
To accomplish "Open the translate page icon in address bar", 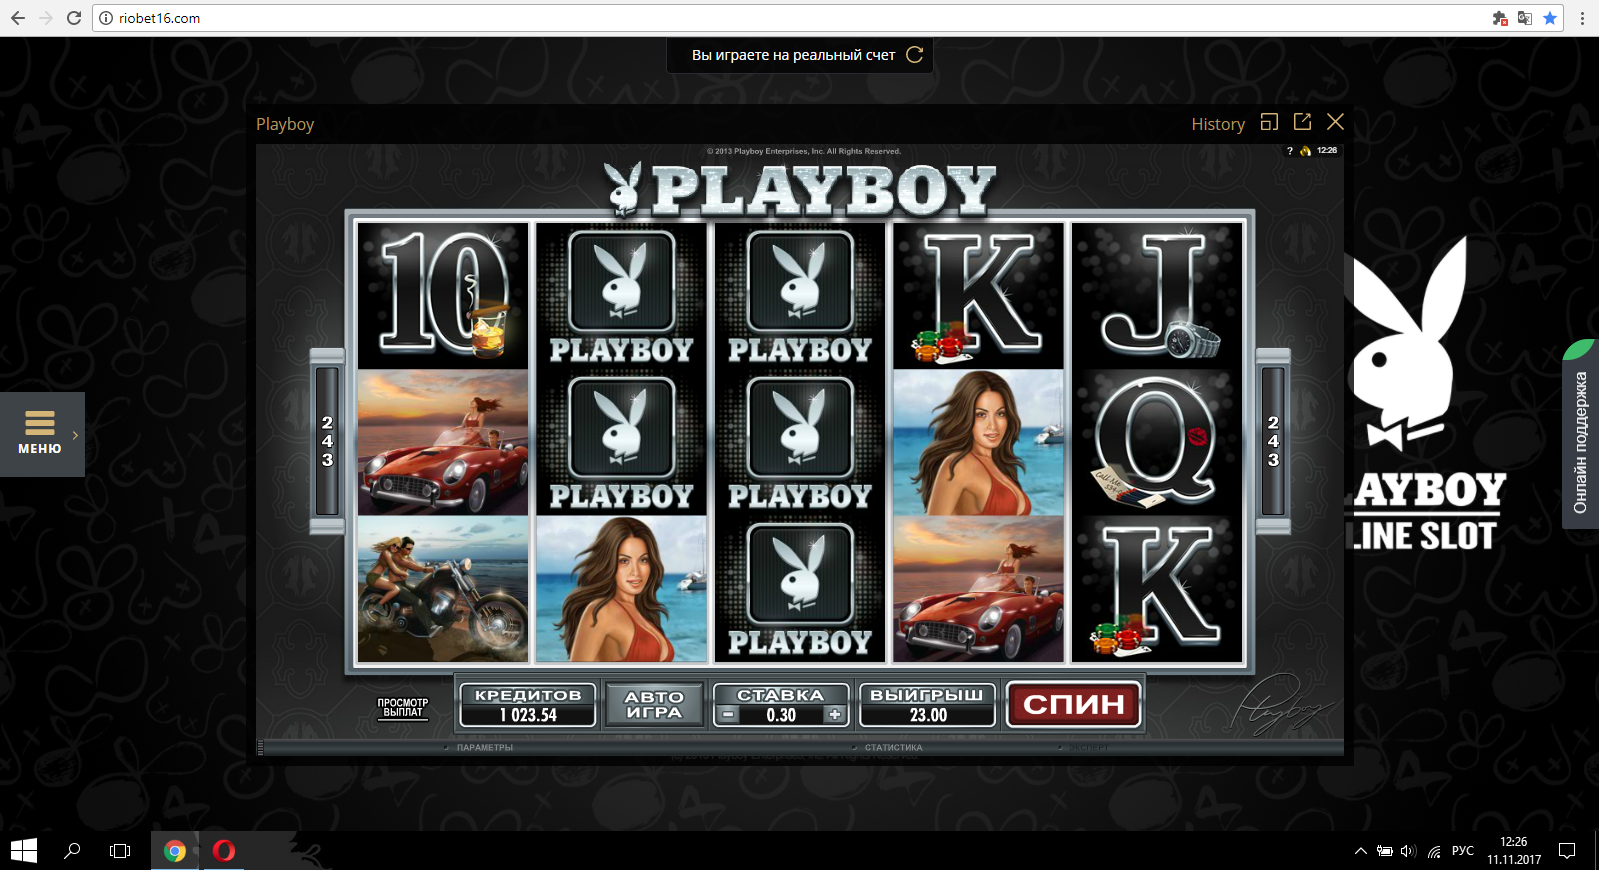I will tap(1524, 18).
